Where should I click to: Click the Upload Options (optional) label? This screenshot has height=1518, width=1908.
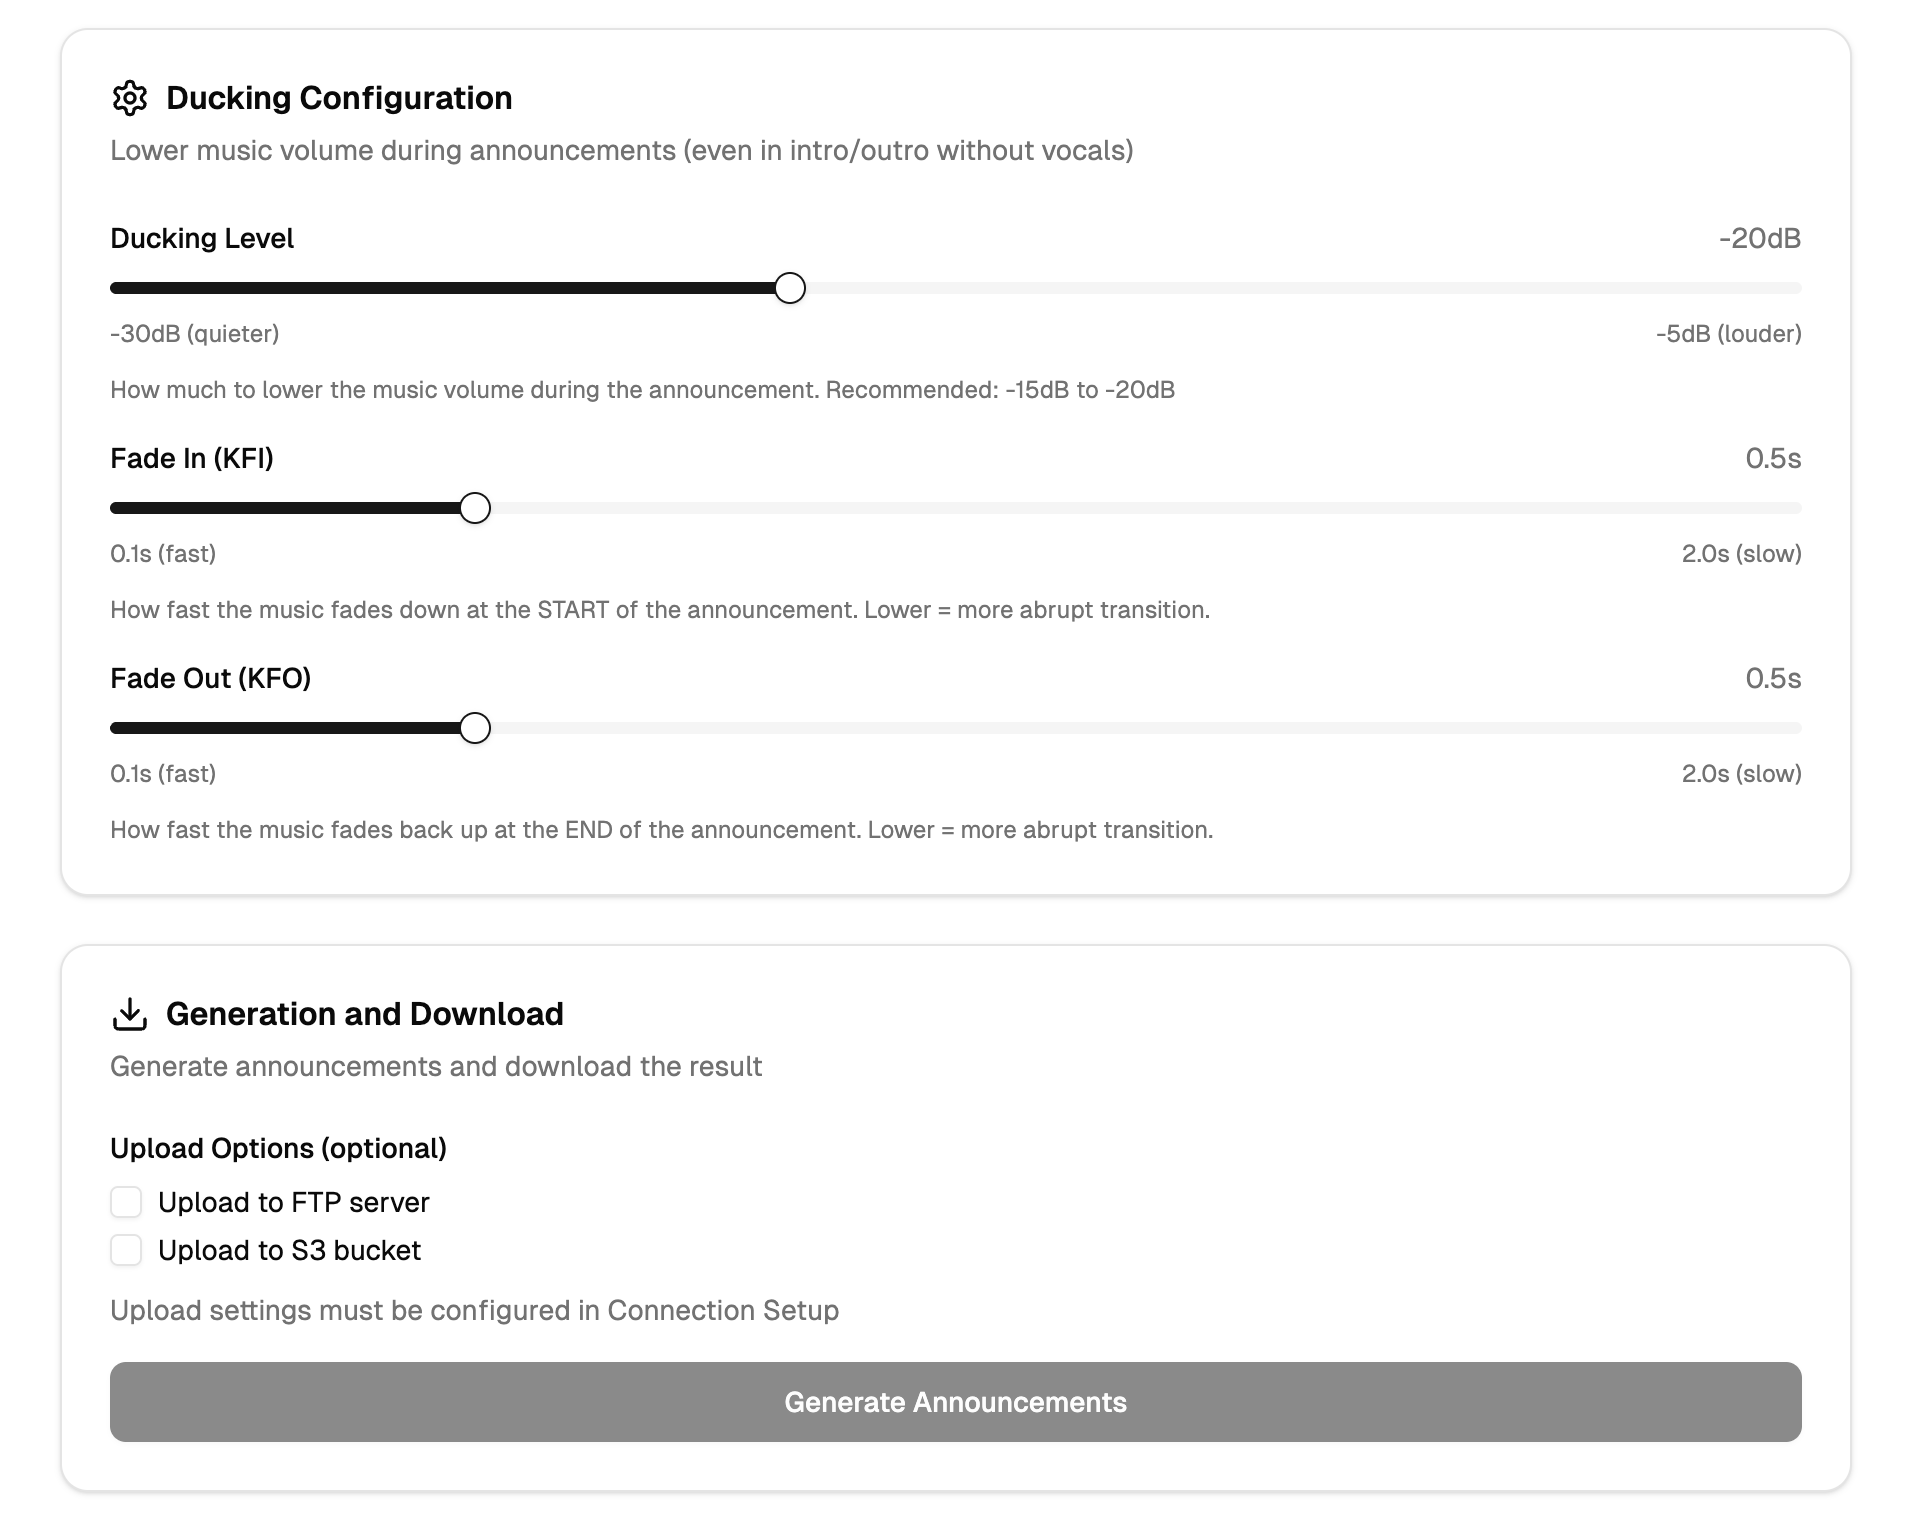[278, 1148]
